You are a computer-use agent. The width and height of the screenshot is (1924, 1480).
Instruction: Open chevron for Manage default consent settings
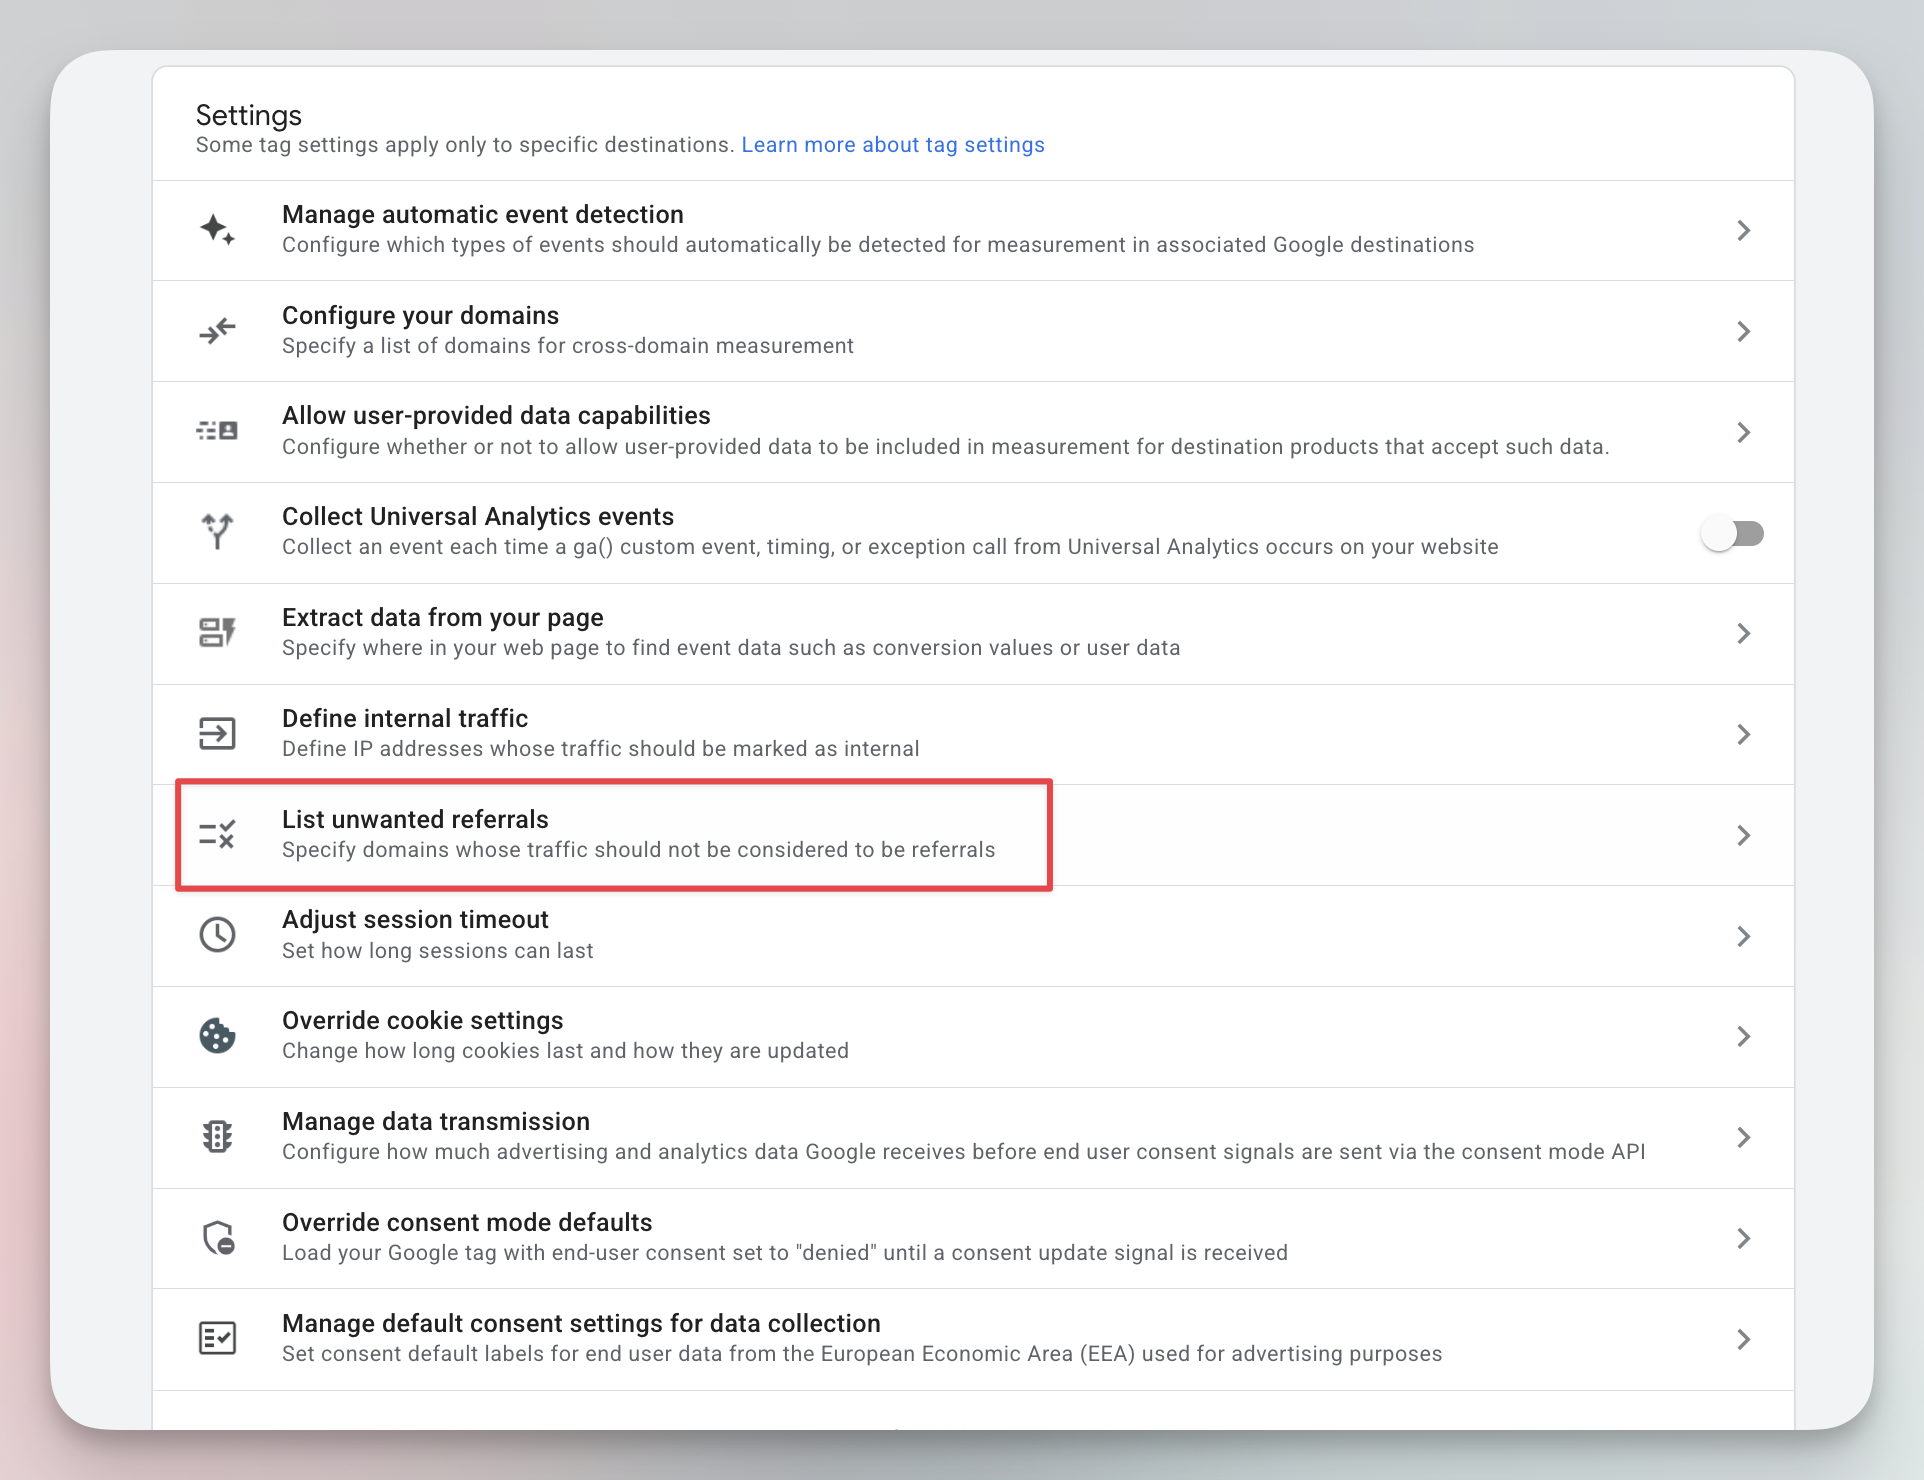coord(1744,1339)
